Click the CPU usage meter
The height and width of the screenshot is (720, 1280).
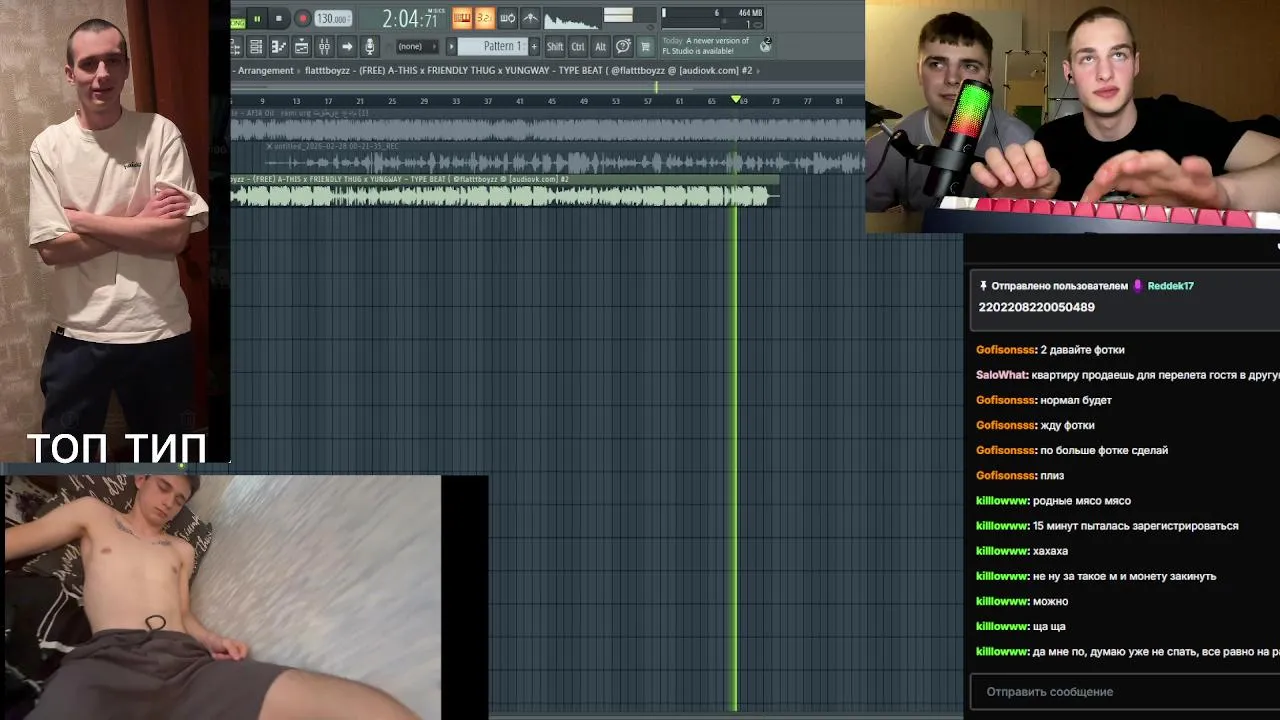click(x=691, y=18)
